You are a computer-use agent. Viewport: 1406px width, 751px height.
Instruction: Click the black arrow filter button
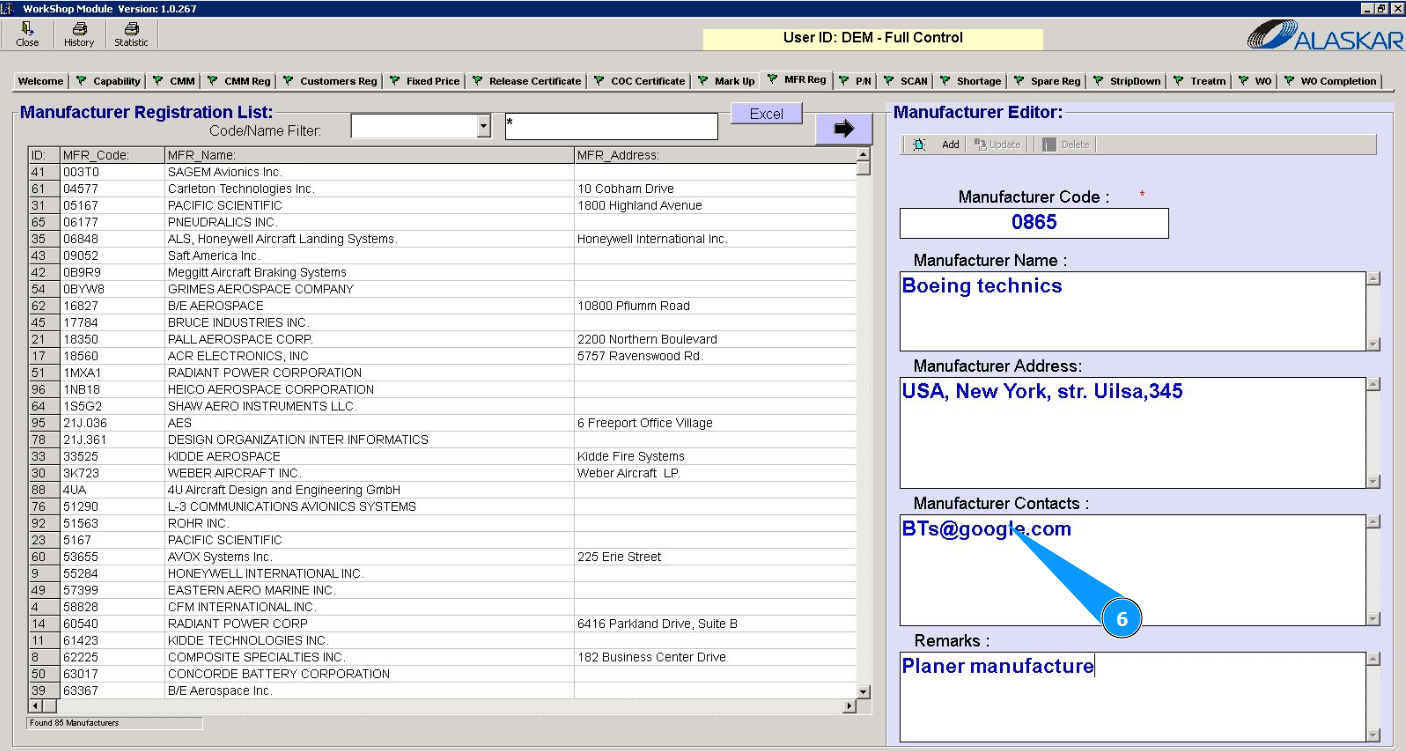[844, 129]
